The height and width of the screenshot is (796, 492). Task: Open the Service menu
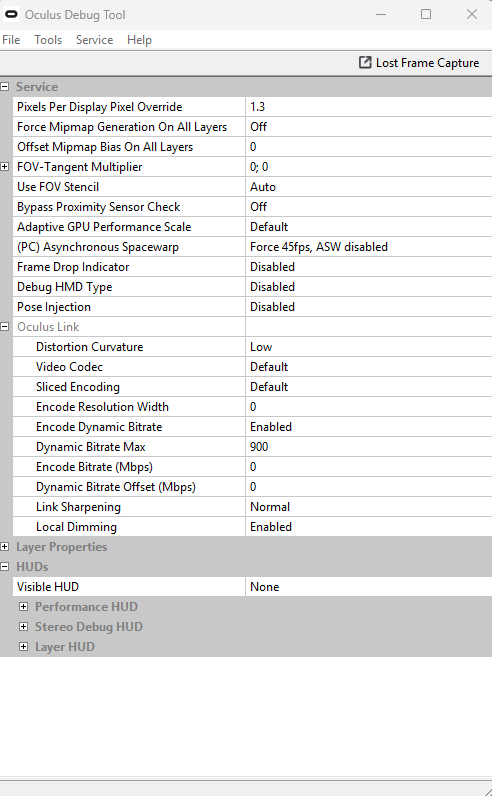[94, 40]
